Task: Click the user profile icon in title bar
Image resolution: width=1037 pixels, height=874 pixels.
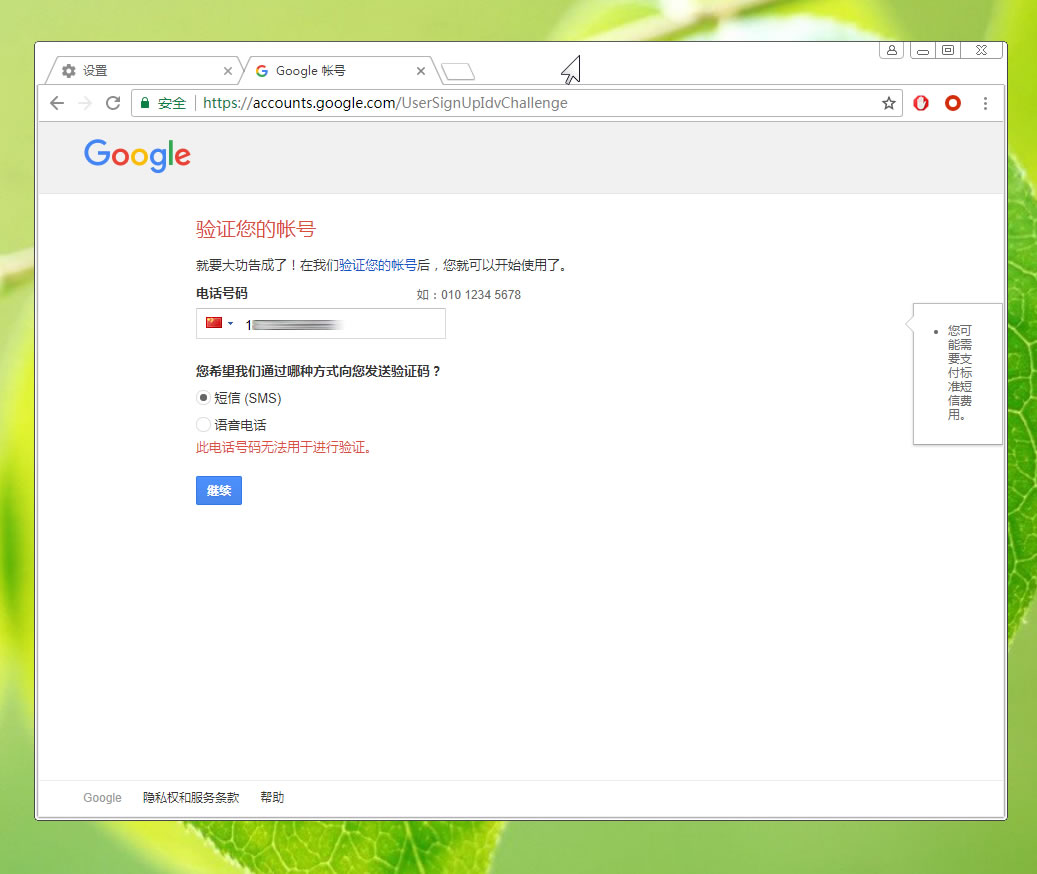Action: coord(892,50)
